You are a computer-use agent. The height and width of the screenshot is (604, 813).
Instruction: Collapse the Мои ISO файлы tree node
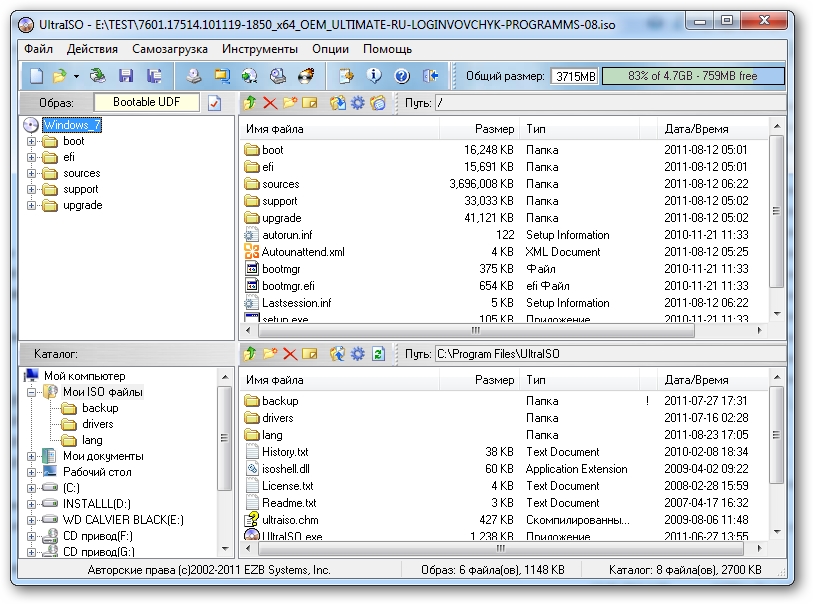(32, 392)
